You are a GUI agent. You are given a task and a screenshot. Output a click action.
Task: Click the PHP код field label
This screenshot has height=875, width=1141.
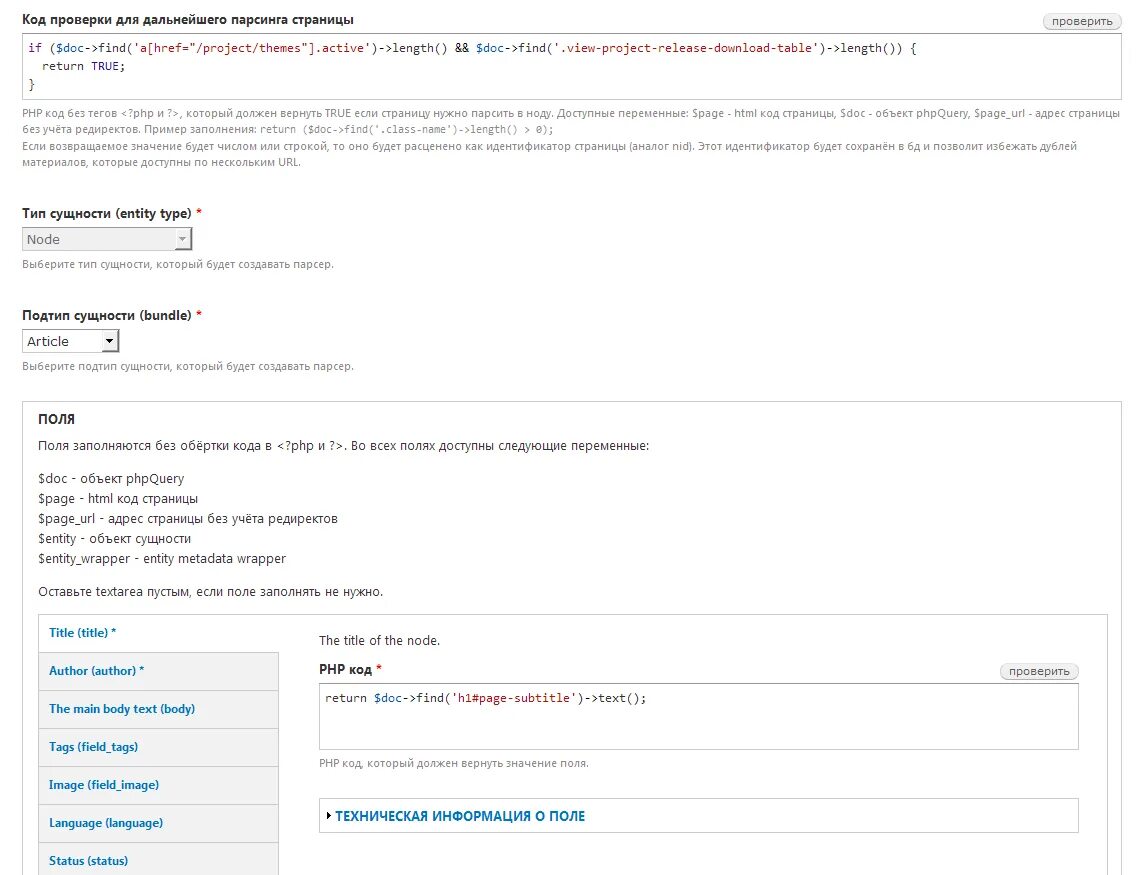click(346, 669)
